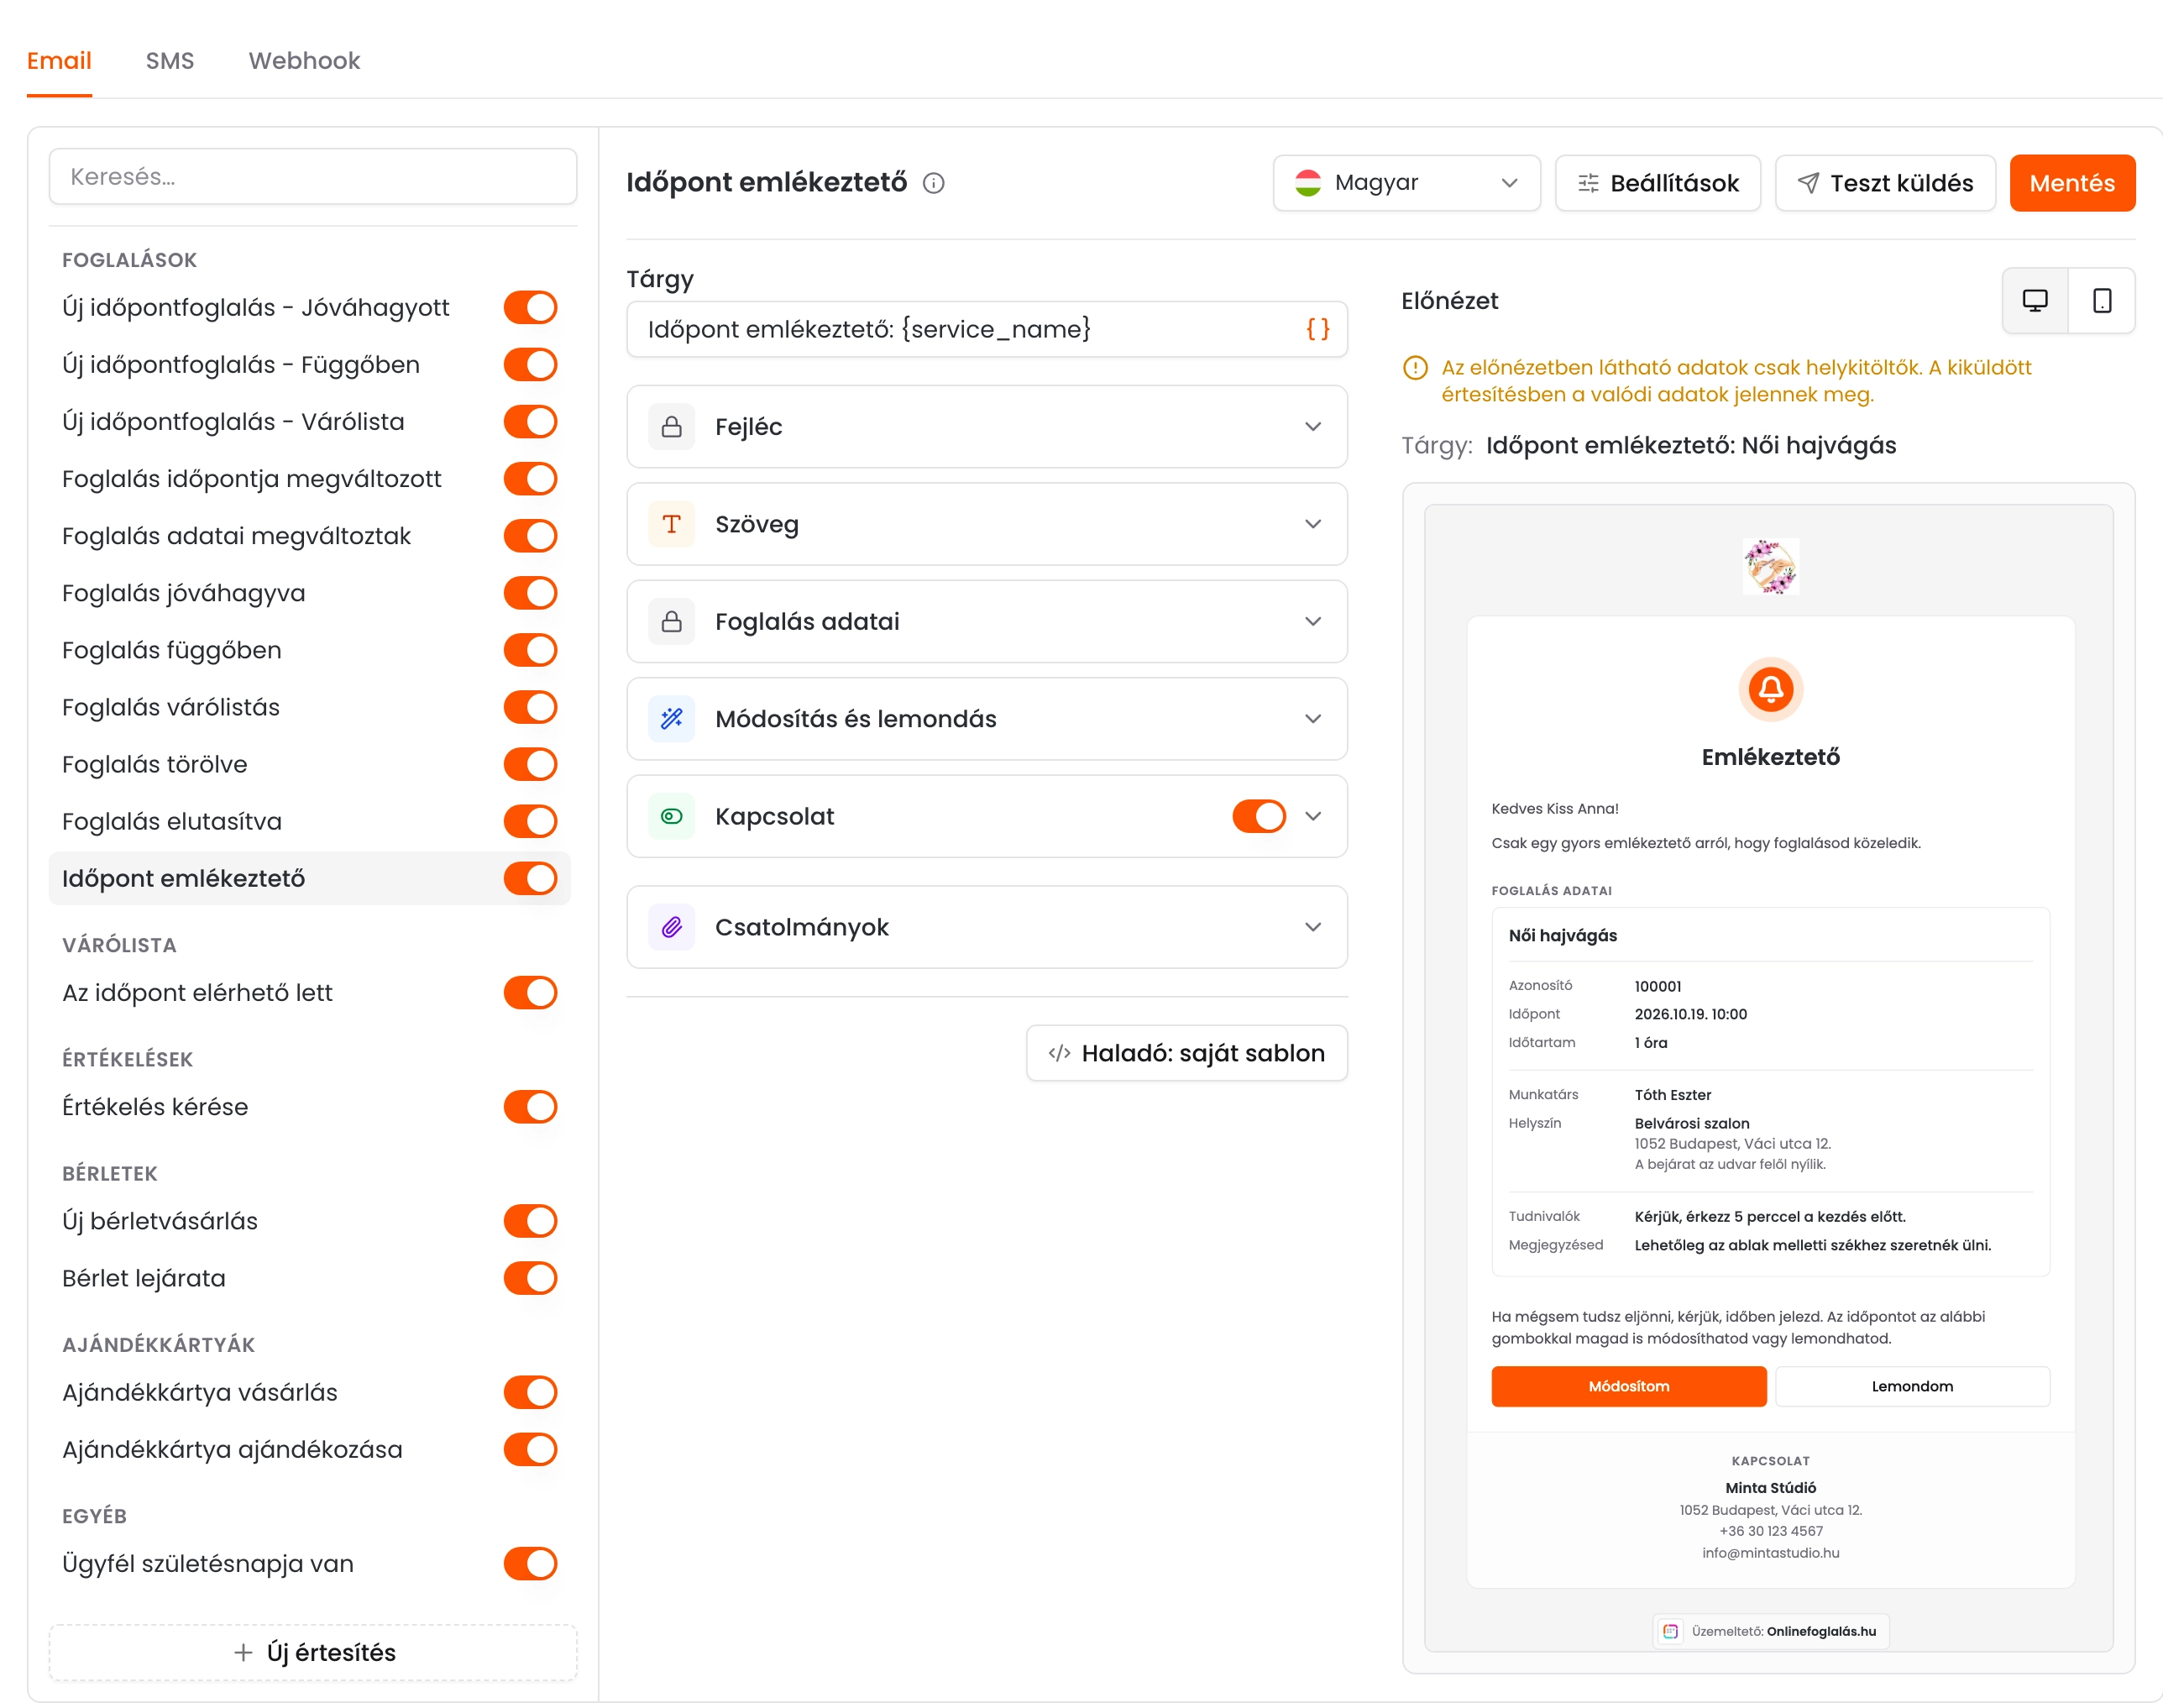Switch preview to desktop monitor view
This screenshot has height=1708, width=2163.
(x=2035, y=301)
